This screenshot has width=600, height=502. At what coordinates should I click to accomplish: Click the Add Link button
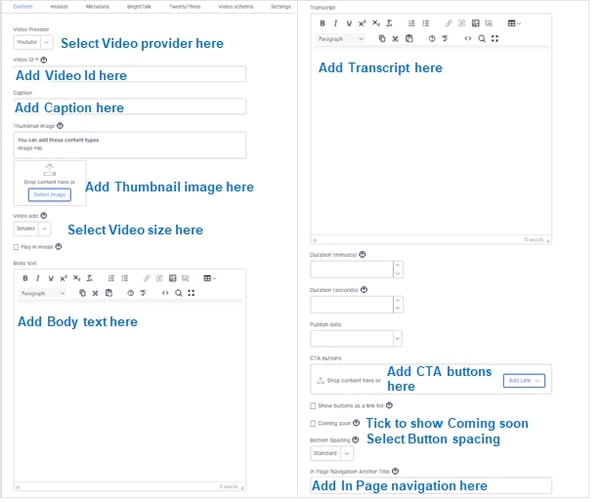coord(524,380)
